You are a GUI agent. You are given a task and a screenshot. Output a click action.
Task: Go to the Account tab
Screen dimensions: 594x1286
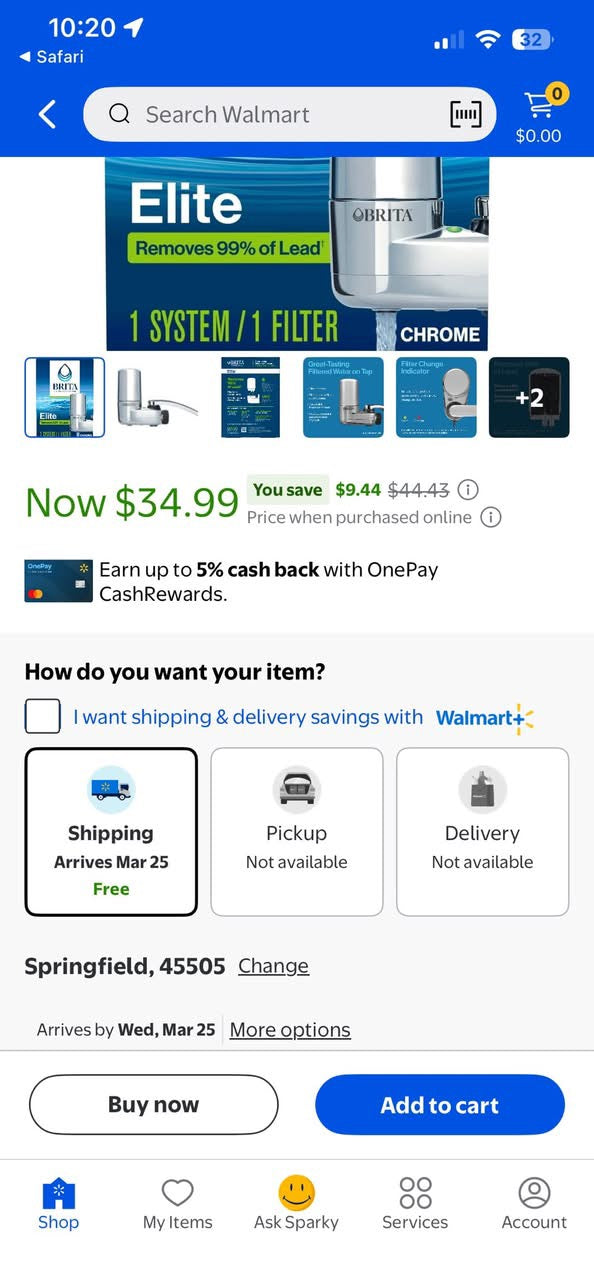click(x=534, y=1203)
